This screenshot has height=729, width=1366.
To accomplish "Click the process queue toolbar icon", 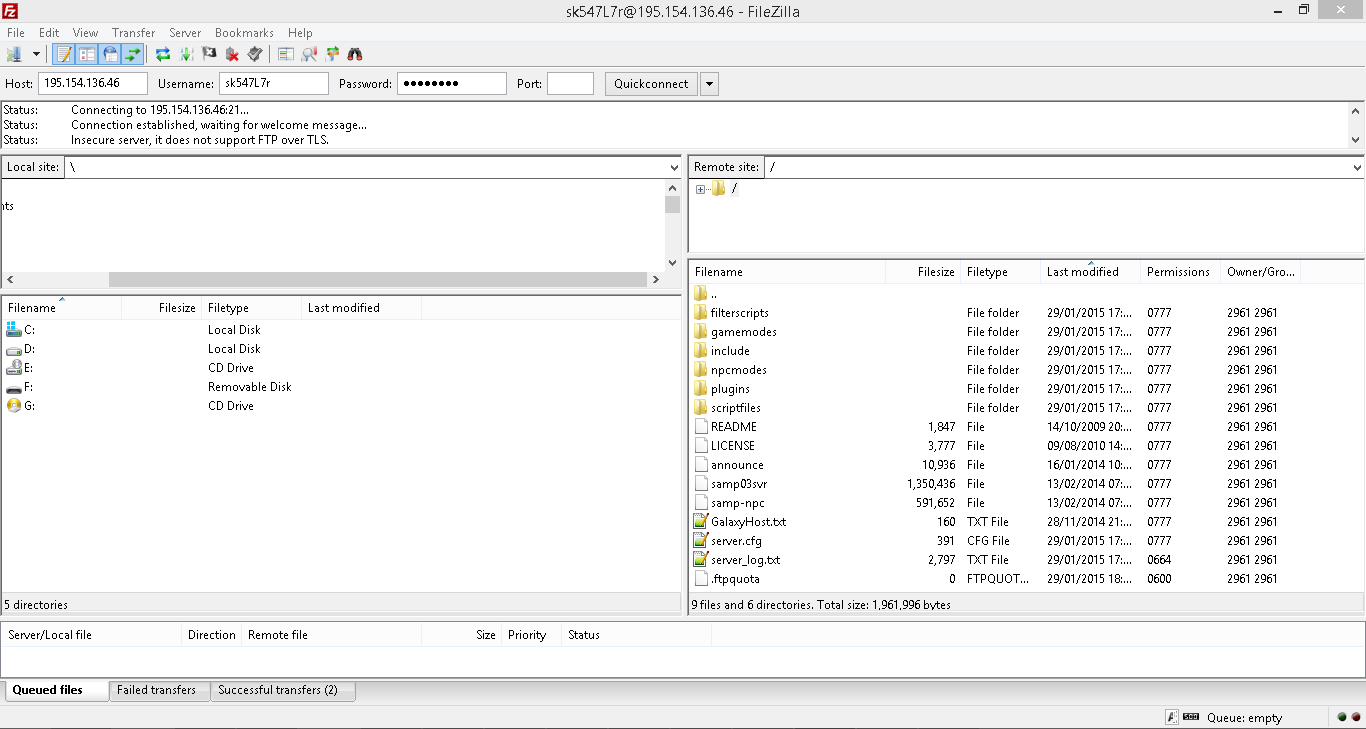I will 186,54.
